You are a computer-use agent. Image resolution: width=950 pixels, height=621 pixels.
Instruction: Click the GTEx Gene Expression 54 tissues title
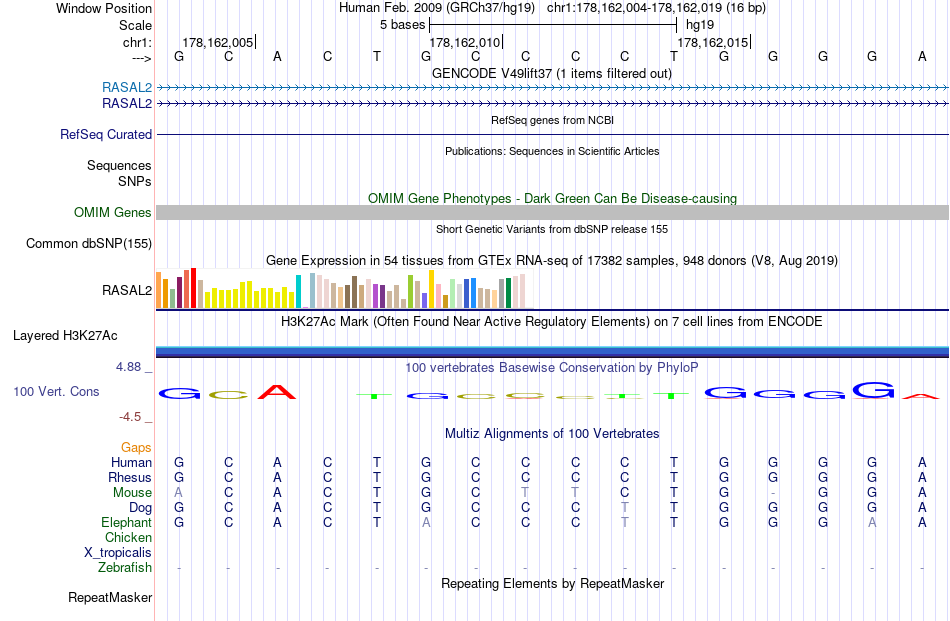tap(552, 261)
